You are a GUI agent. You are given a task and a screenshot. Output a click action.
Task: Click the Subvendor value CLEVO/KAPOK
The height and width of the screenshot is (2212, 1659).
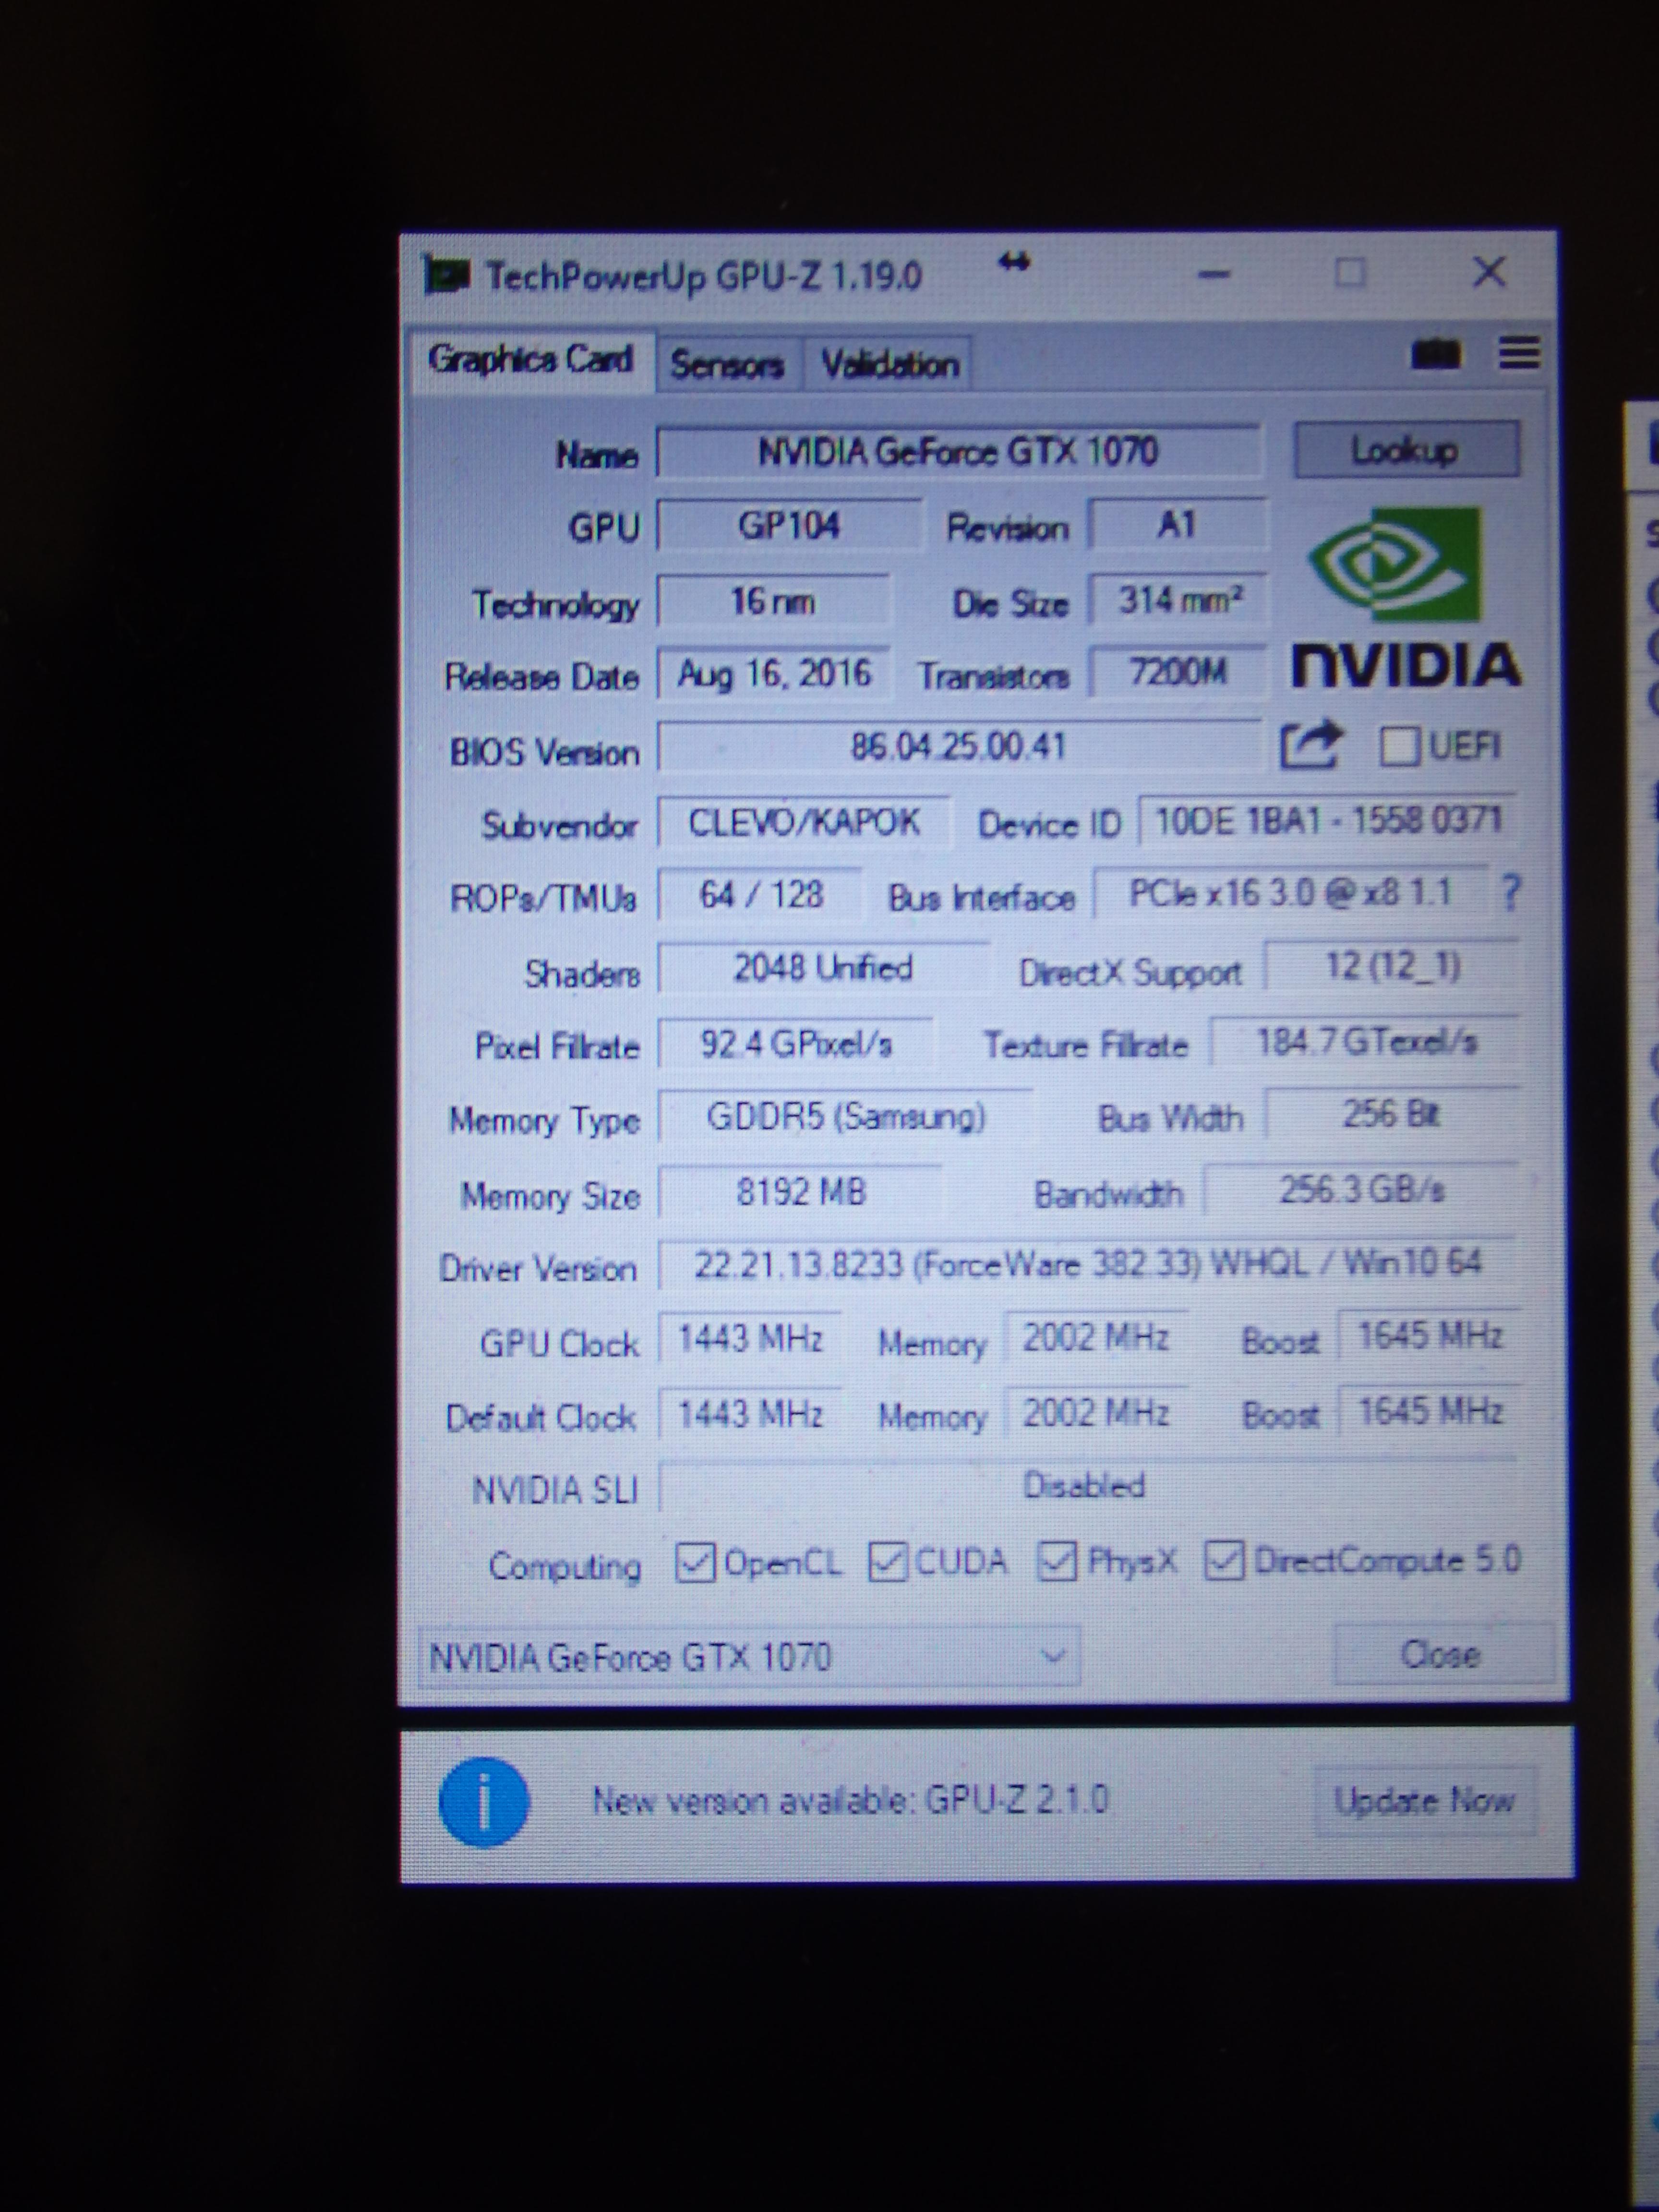point(804,822)
